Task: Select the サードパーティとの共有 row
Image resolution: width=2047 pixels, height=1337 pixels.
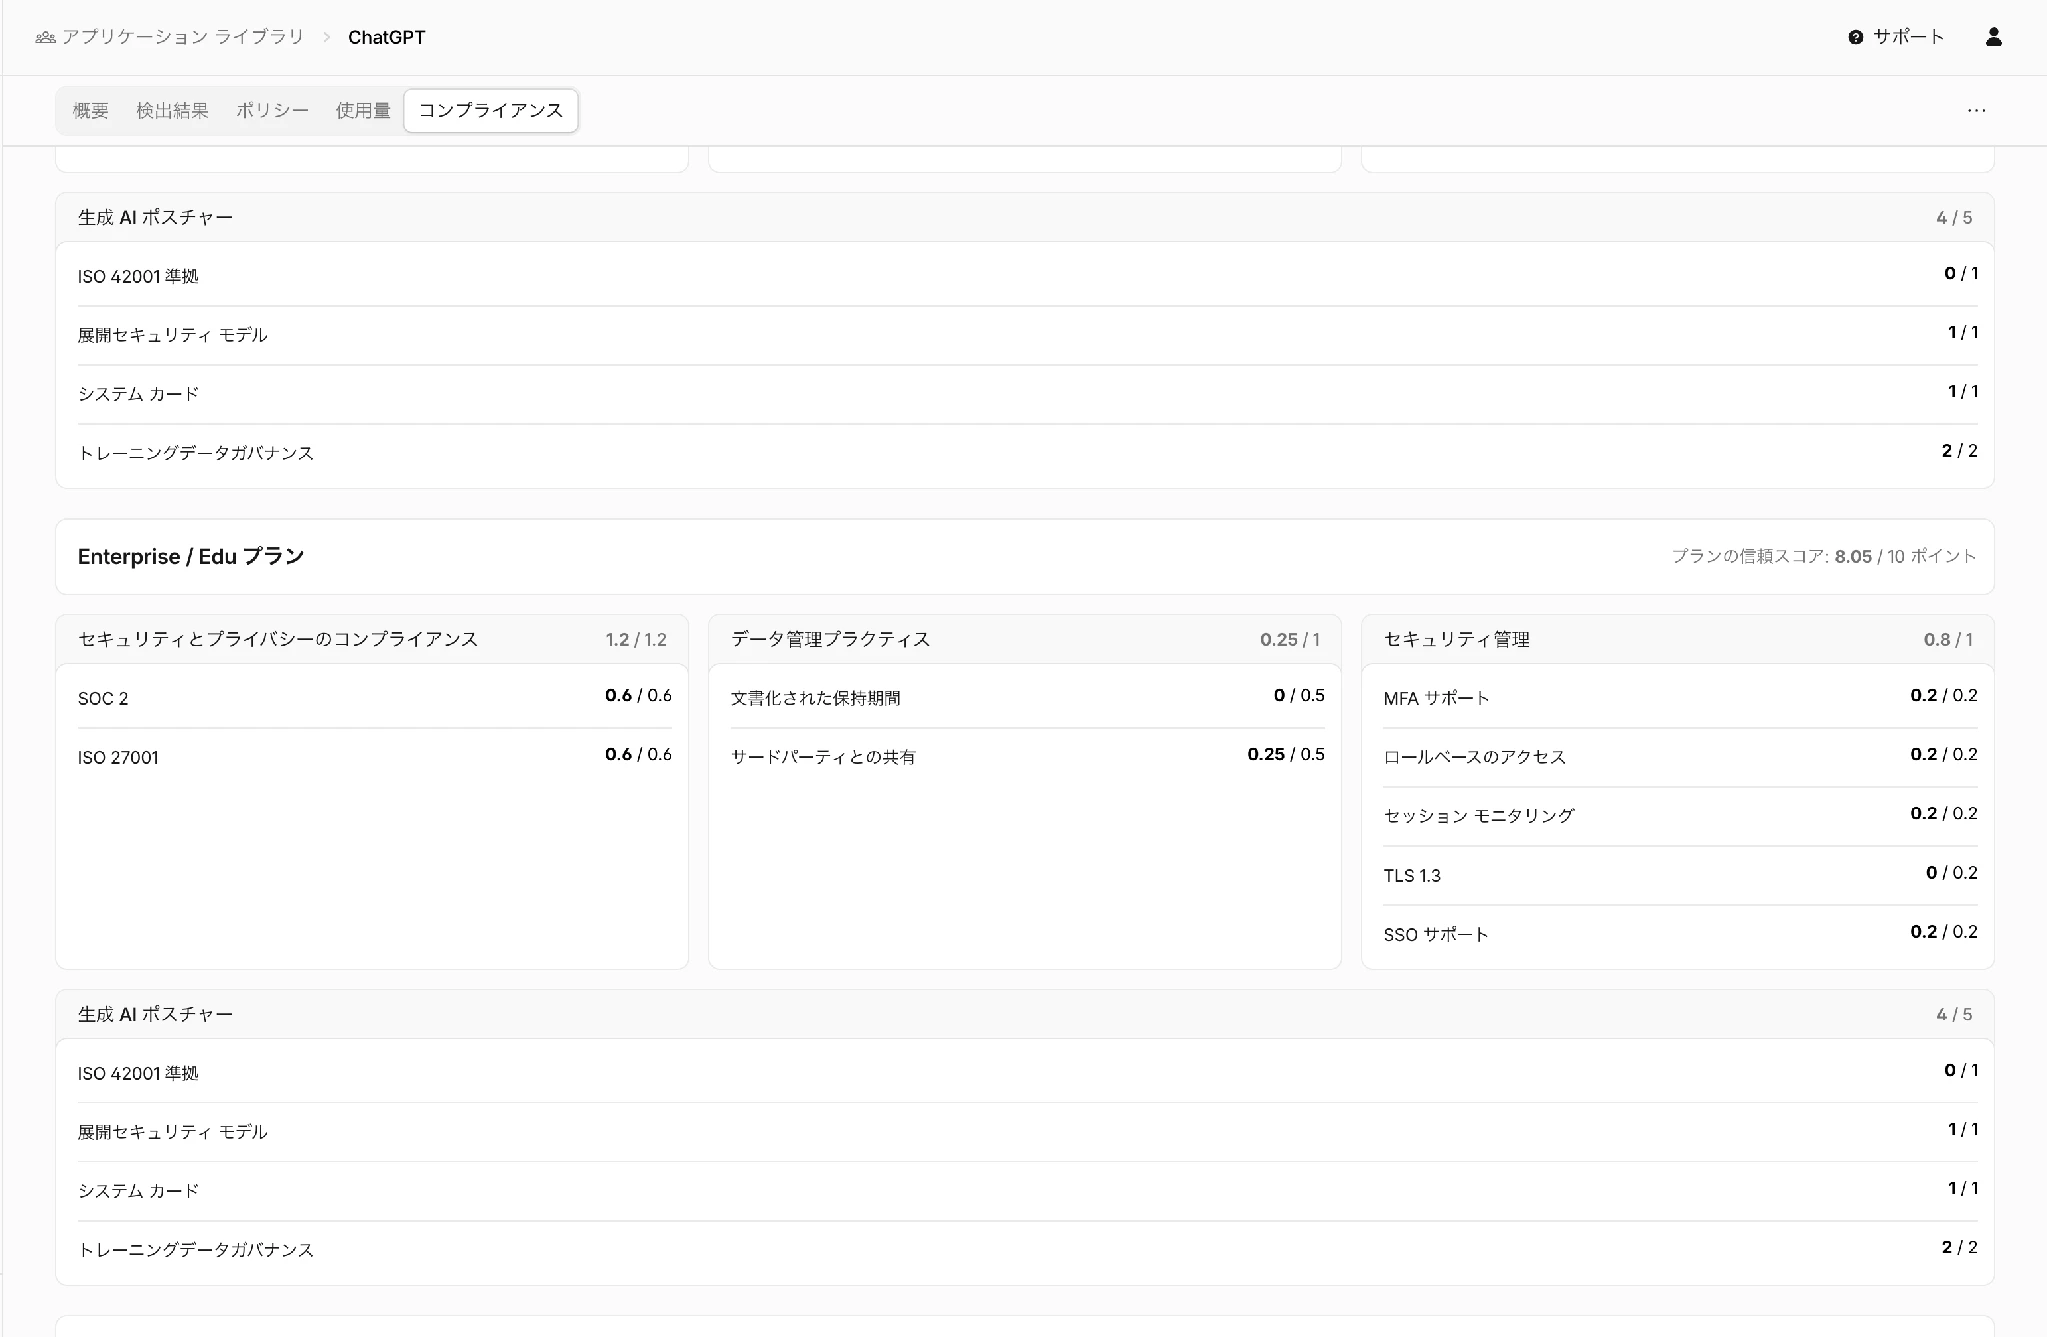Action: tap(1027, 757)
